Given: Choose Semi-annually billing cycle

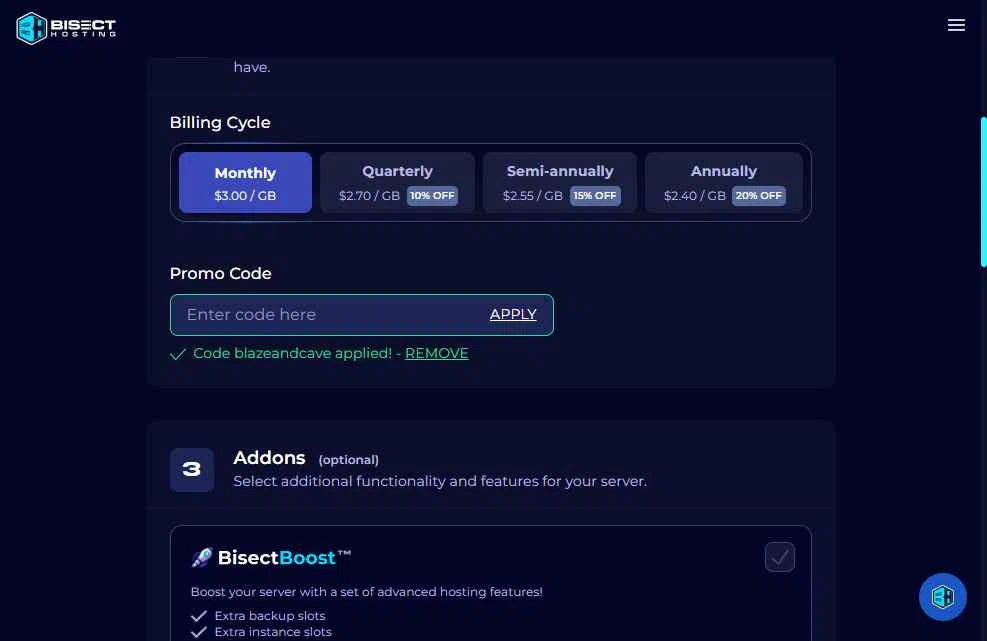Looking at the screenshot, I should (x=560, y=183).
